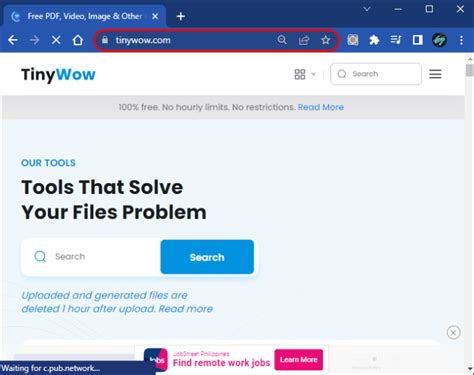This screenshot has height=375, width=474.
Task: Click the tinywow.com address bar URL
Action: (143, 40)
